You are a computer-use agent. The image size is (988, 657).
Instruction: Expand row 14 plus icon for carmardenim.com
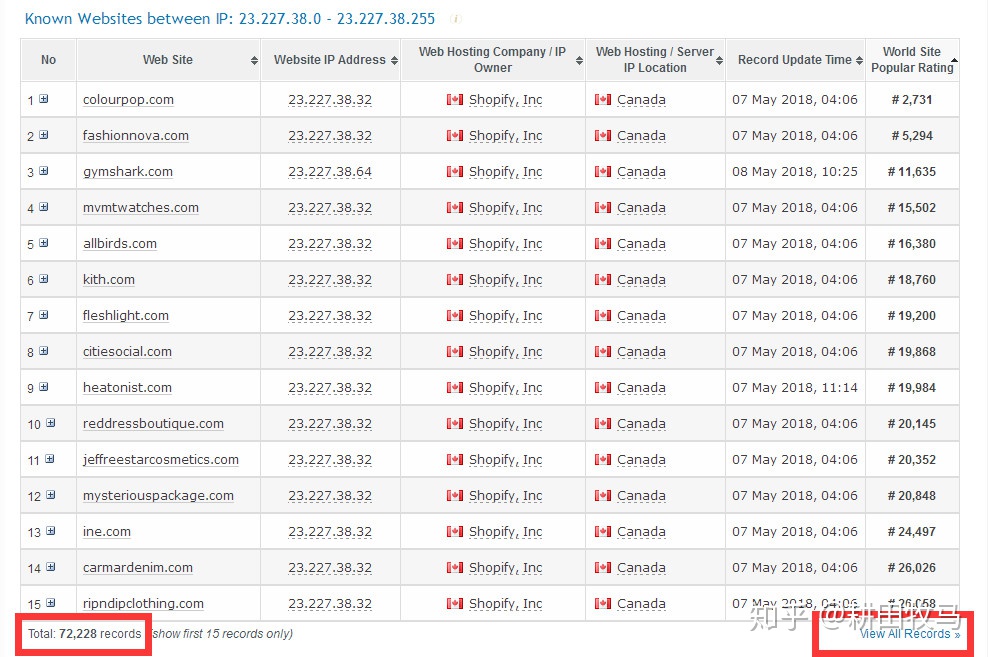click(50, 568)
